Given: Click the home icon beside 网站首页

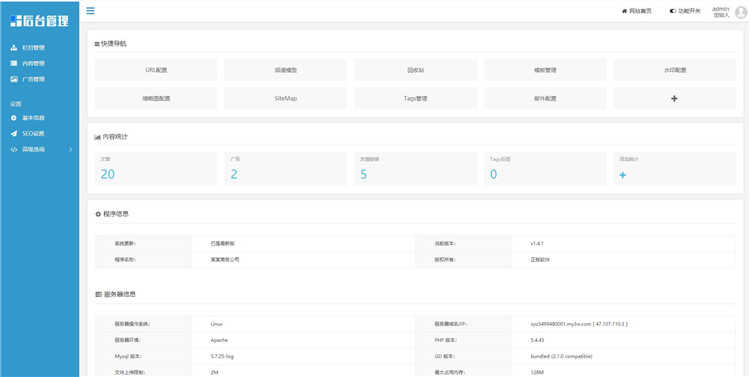Looking at the screenshot, I should coord(624,11).
